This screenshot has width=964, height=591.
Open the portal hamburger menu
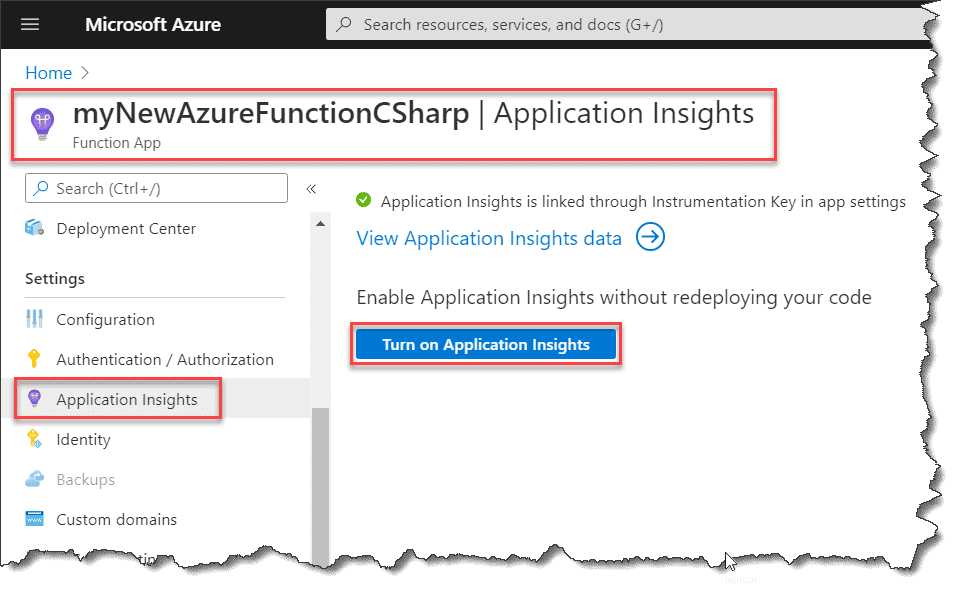(x=29, y=24)
